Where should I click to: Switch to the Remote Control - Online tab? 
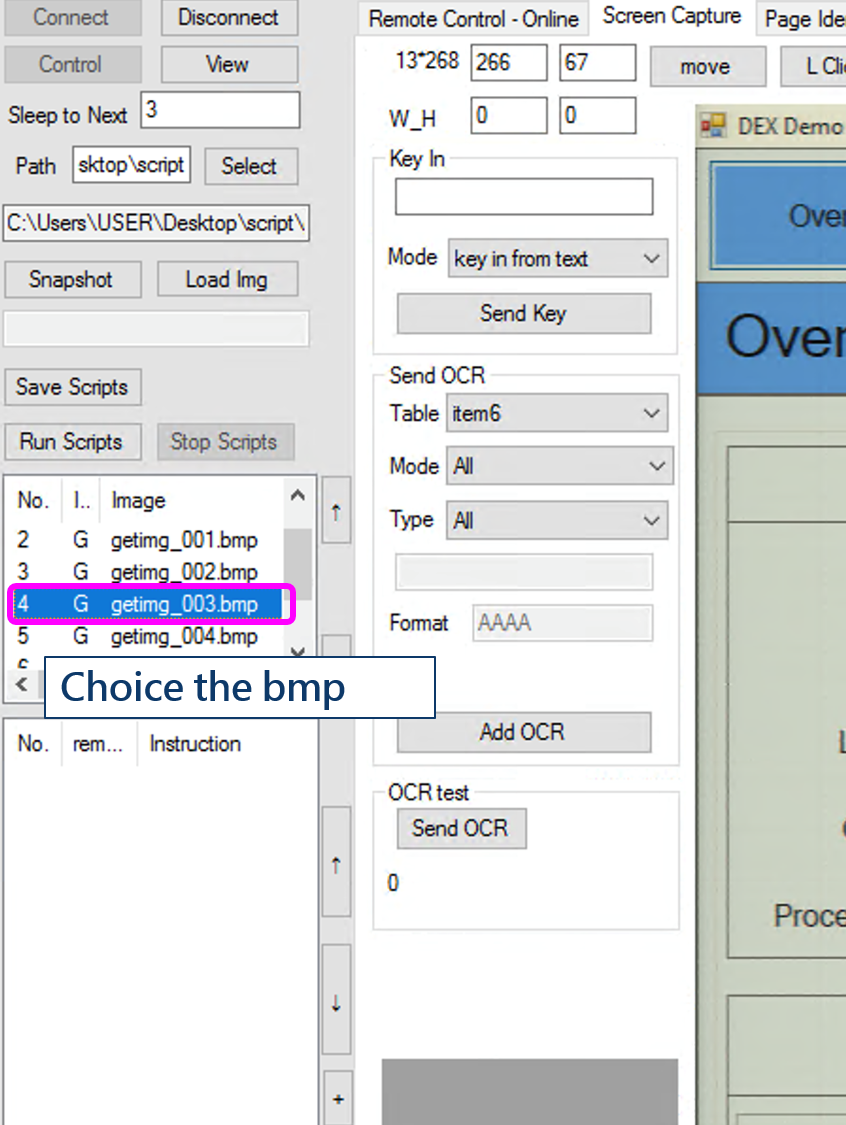point(473,19)
